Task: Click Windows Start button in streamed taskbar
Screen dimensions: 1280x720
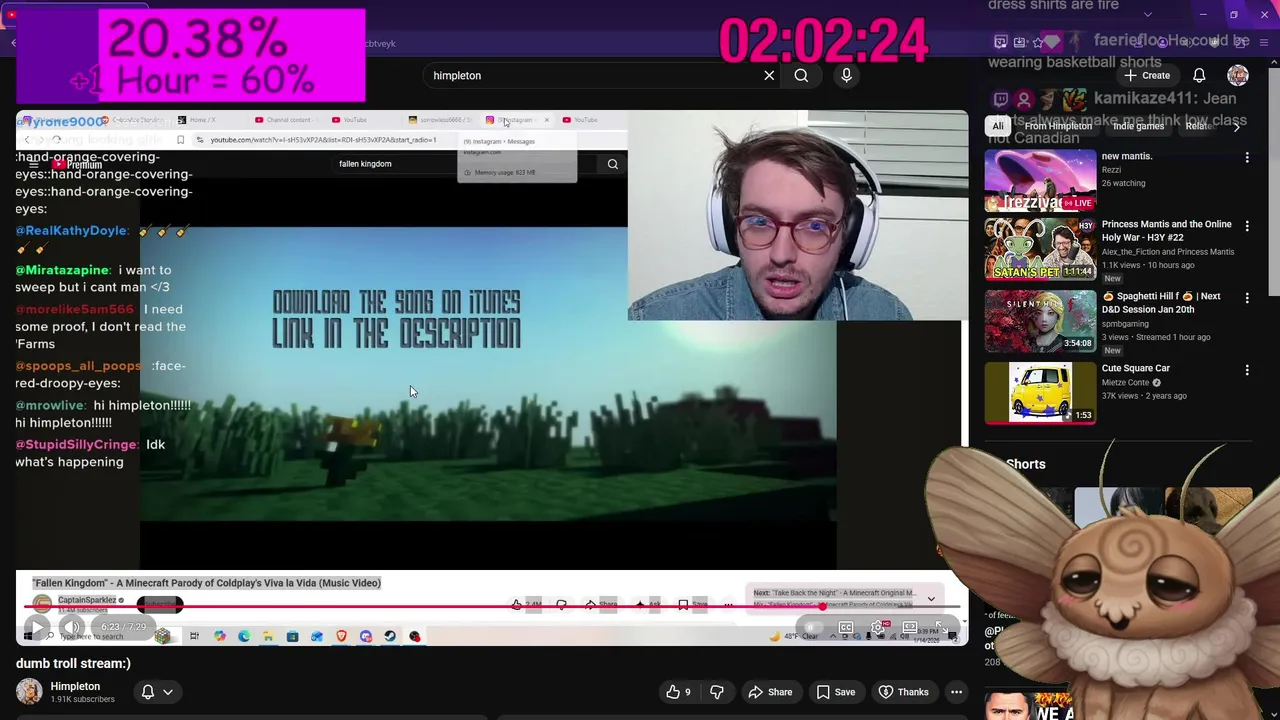Action: click(28, 636)
